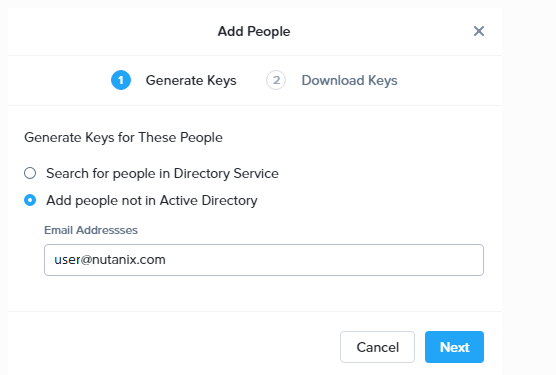Click the user@nutanix.com text in the email field

coord(110,260)
